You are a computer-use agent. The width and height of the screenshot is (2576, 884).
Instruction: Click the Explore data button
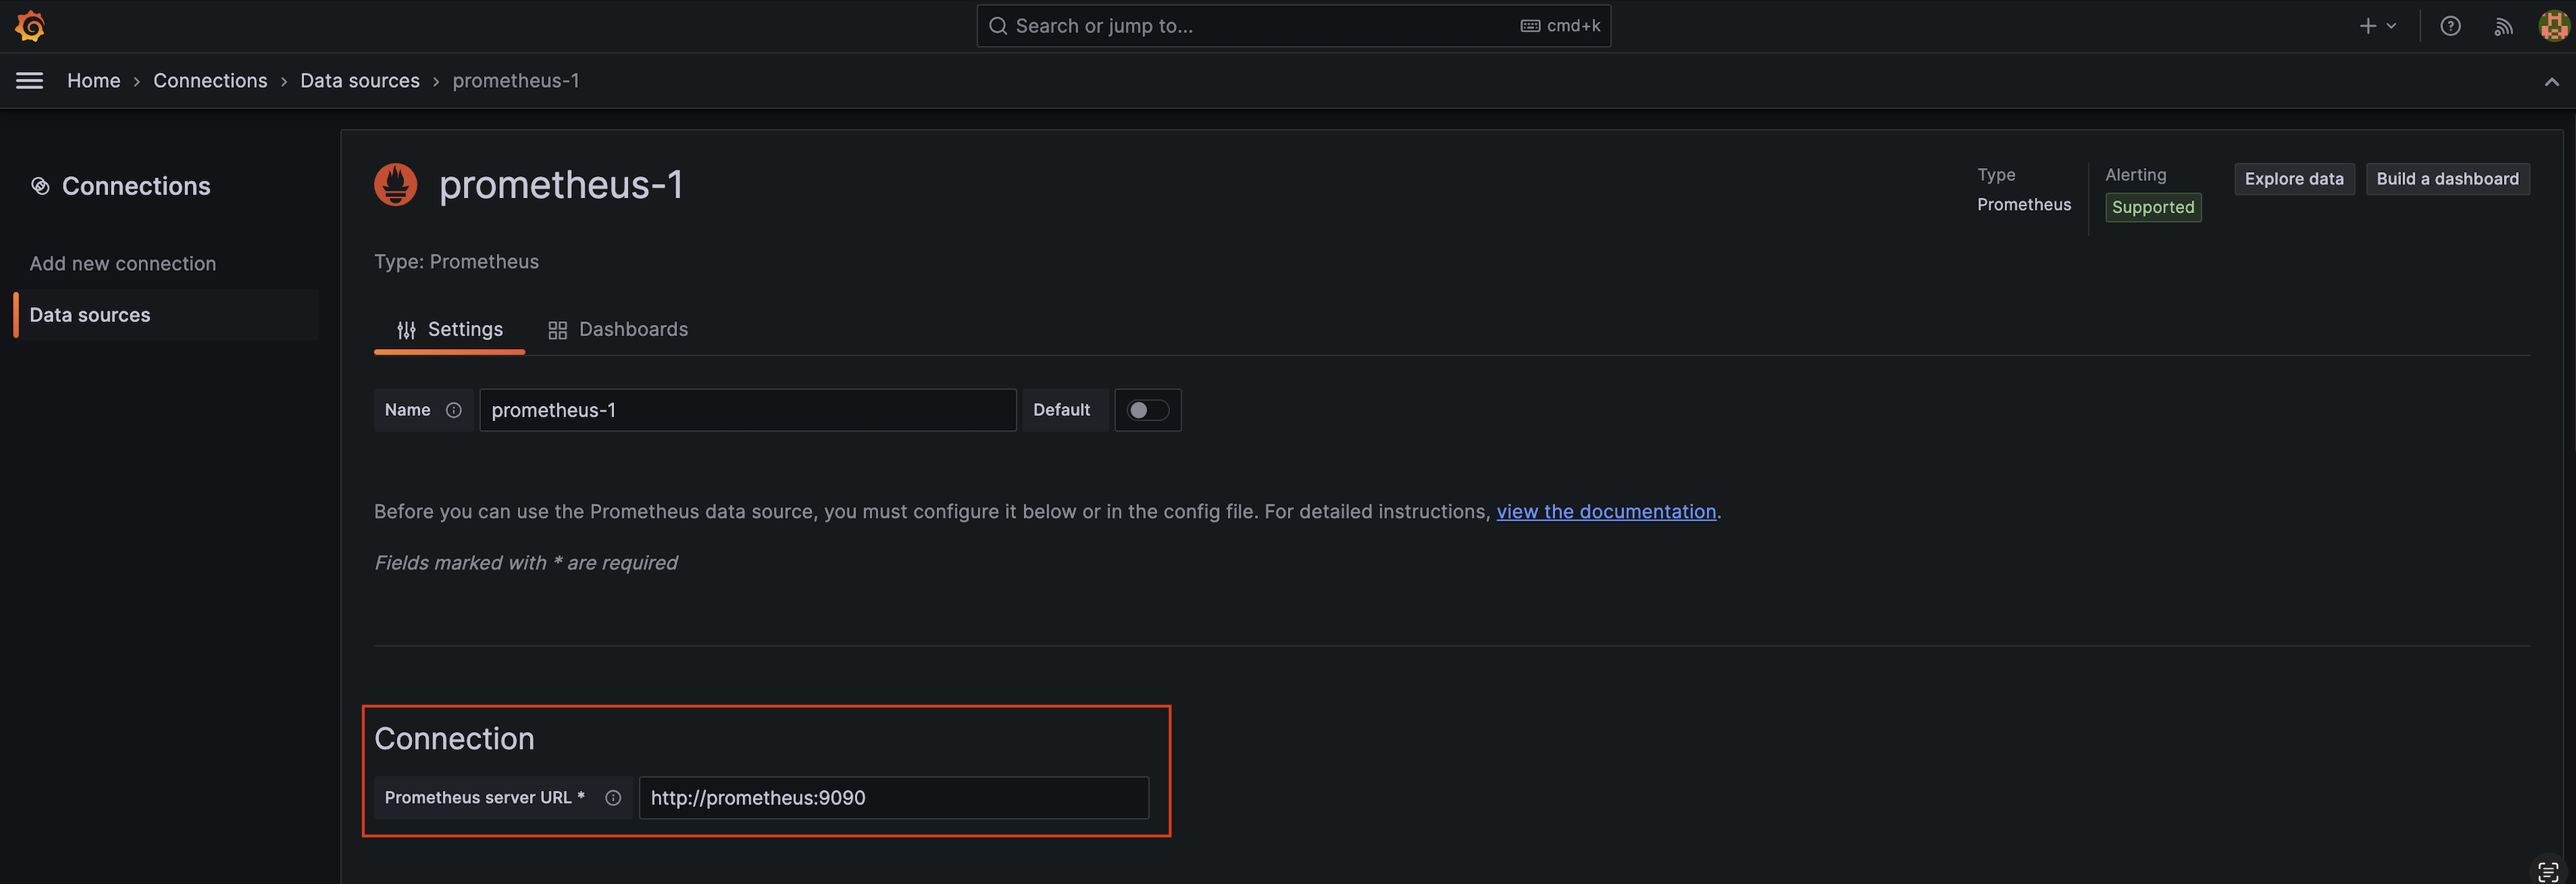2293,179
